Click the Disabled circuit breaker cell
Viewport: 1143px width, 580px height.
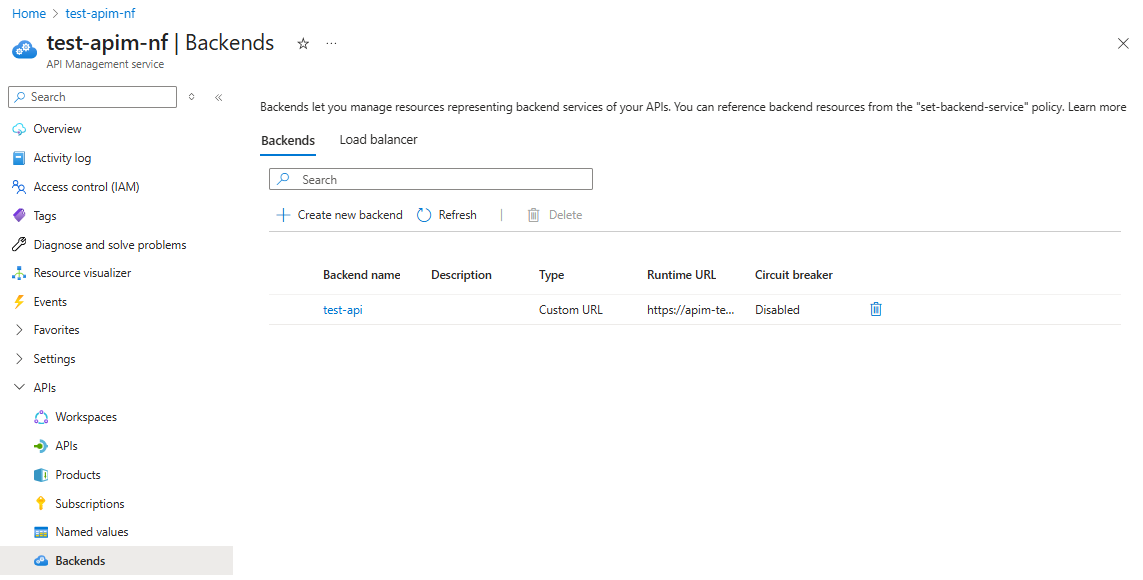pyautogui.click(x=777, y=310)
